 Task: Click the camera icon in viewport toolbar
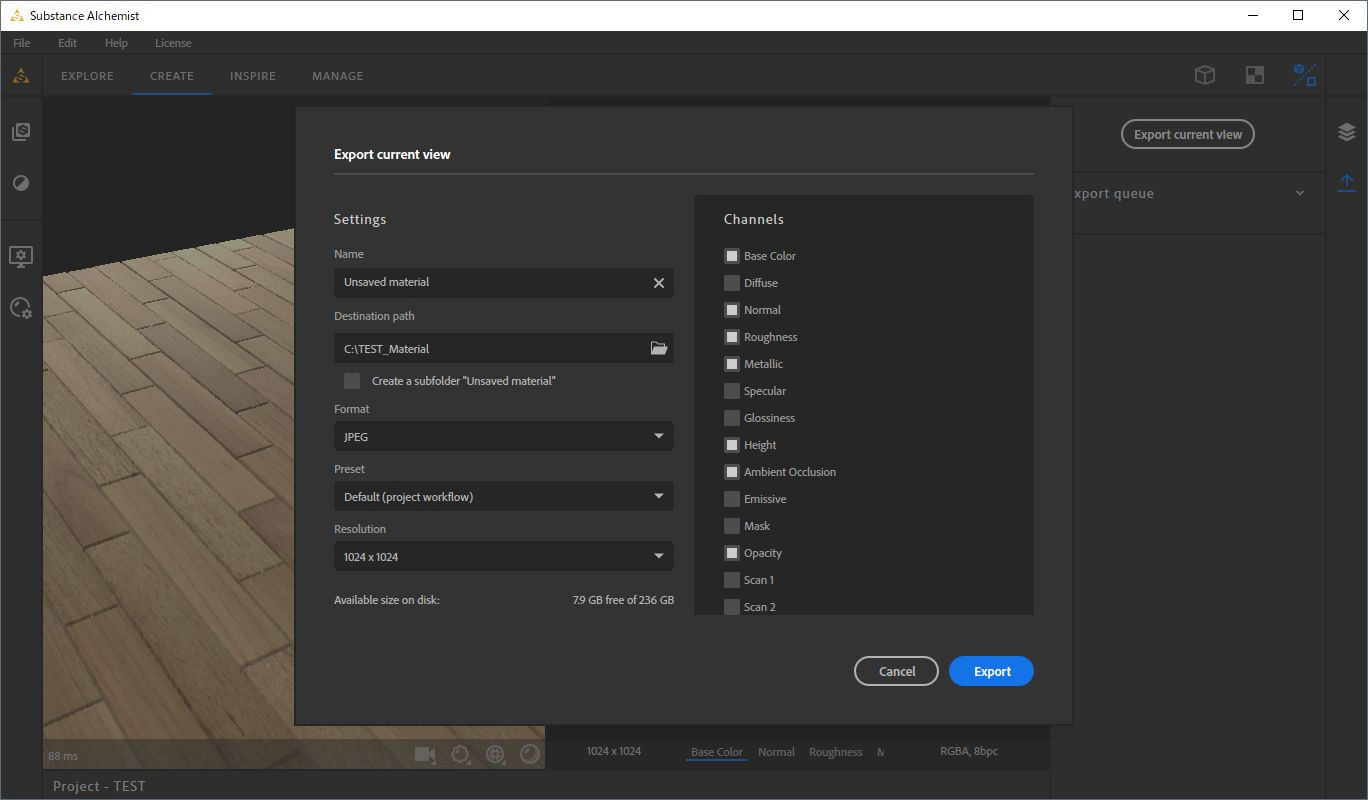(x=425, y=754)
